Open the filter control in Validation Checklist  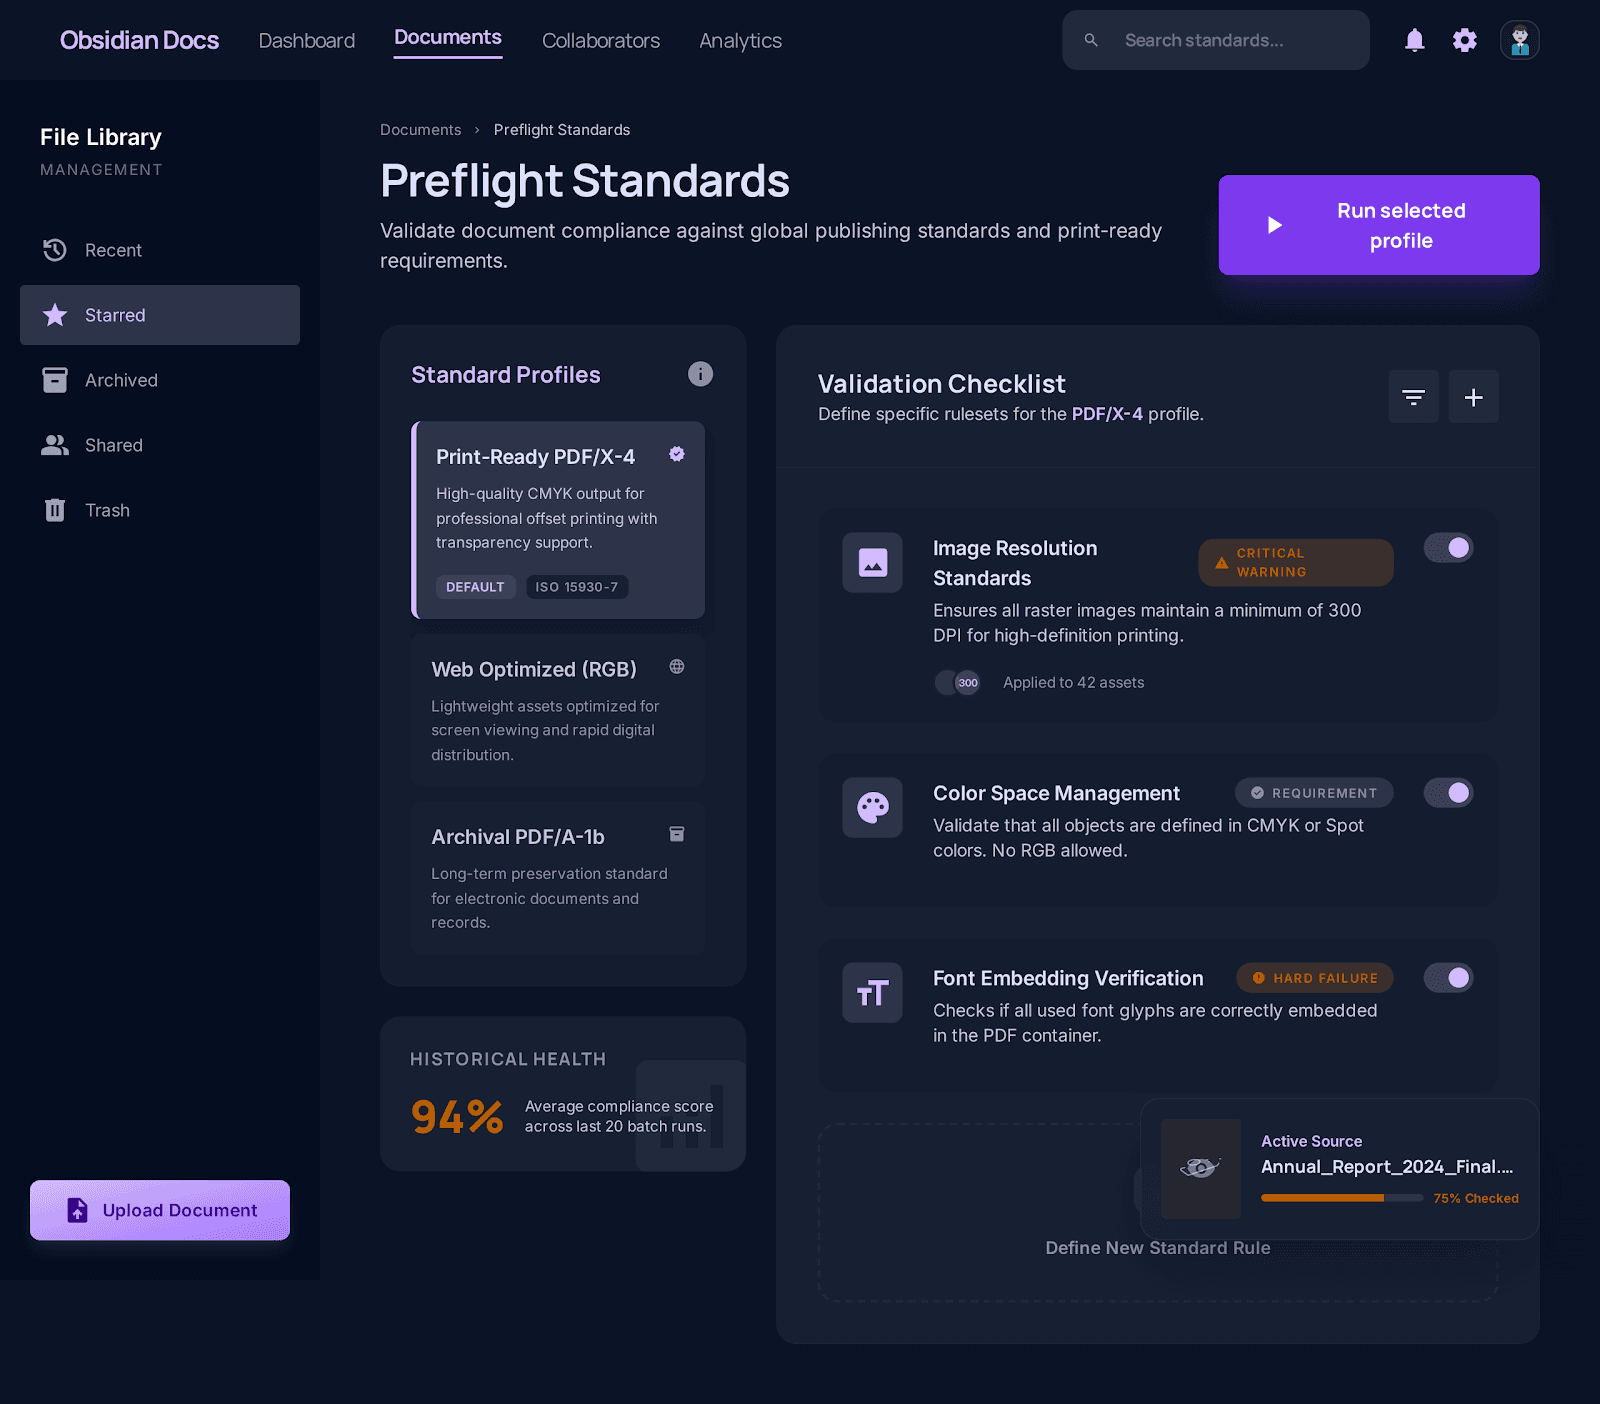pyautogui.click(x=1413, y=396)
